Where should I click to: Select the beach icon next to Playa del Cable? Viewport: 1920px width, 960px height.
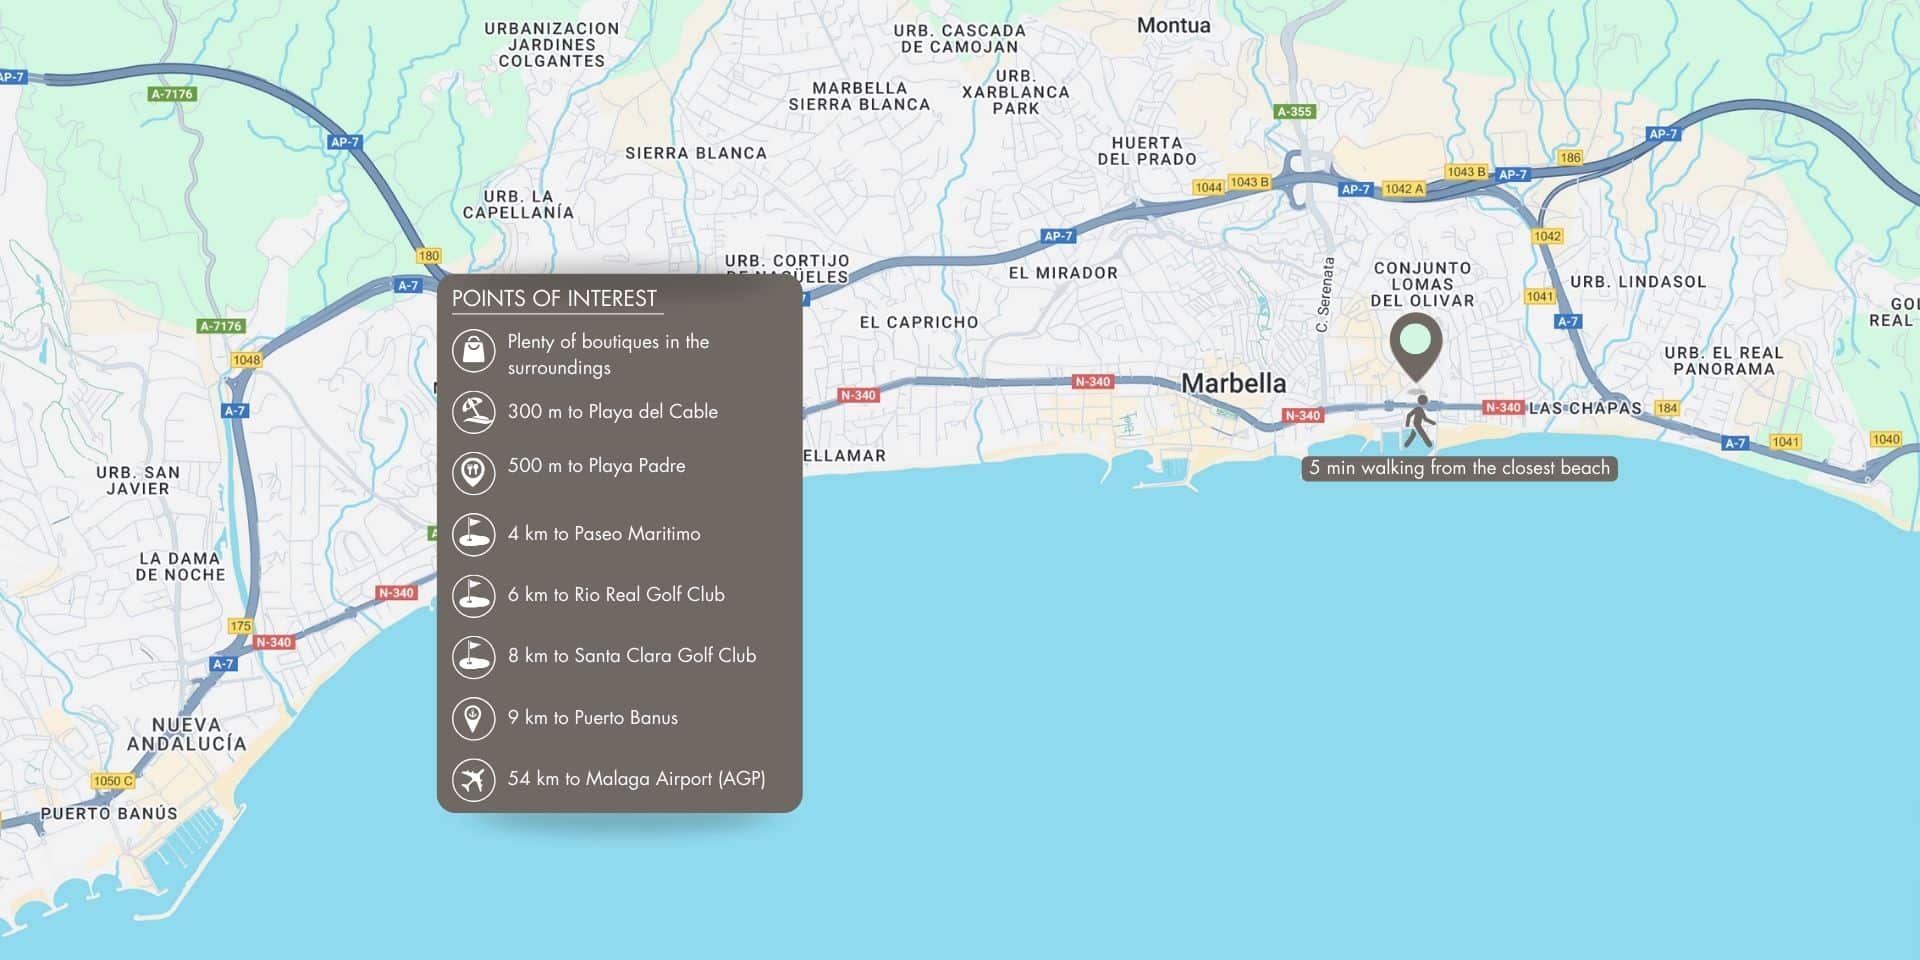point(476,410)
